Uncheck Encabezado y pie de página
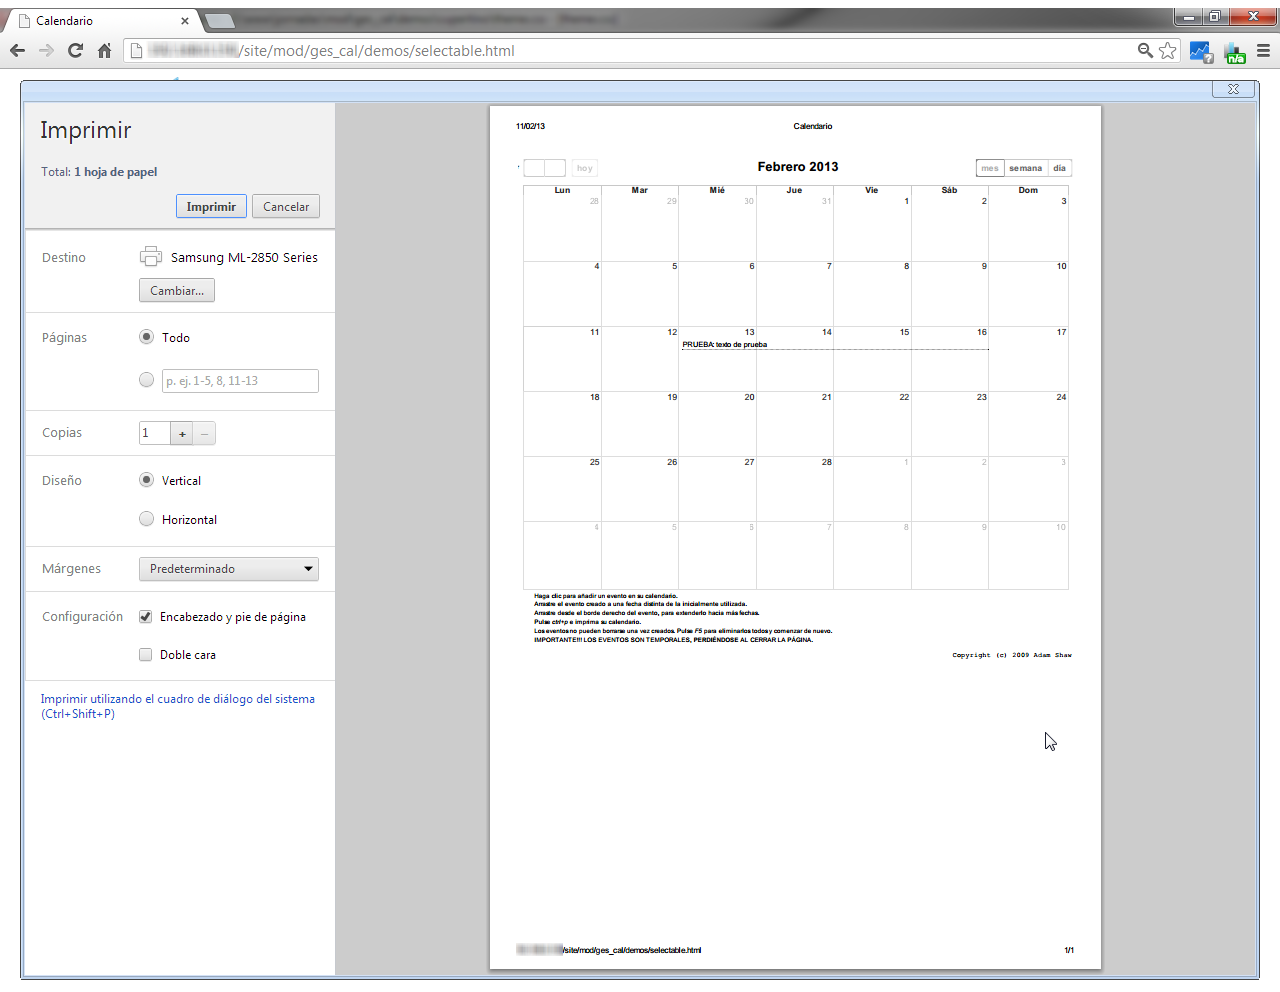Image resolution: width=1280 pixels, height=992 pixels. click(146, 617)
